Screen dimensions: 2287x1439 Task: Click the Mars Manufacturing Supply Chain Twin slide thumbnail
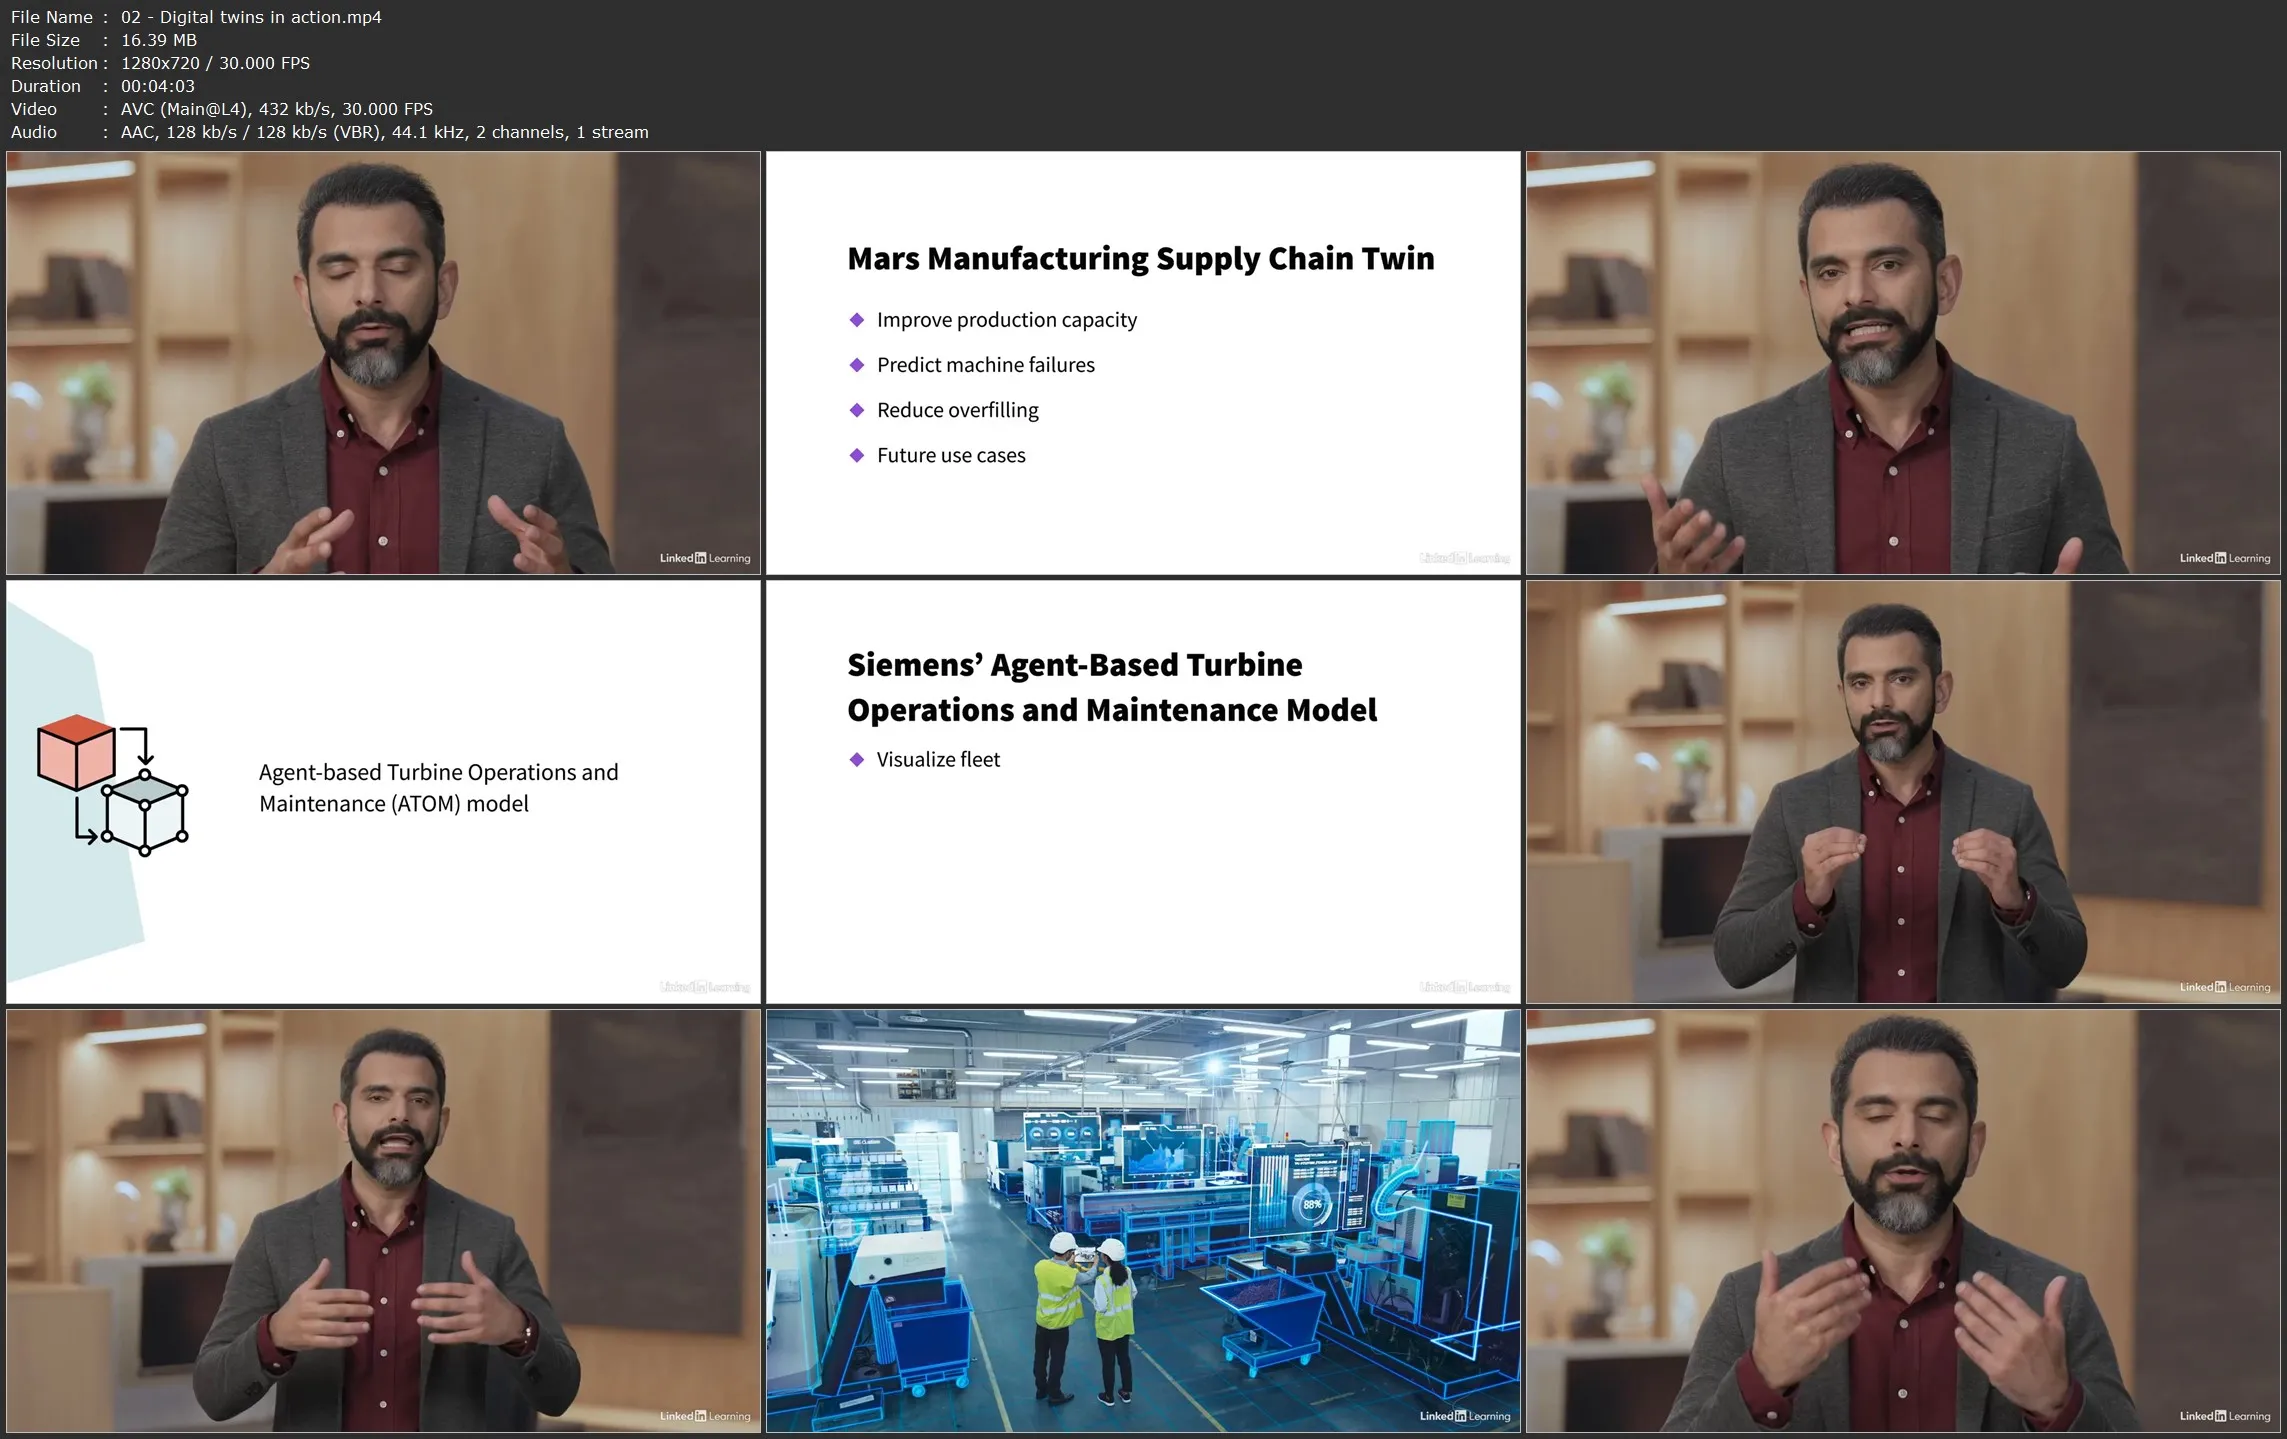point(1142,362)
